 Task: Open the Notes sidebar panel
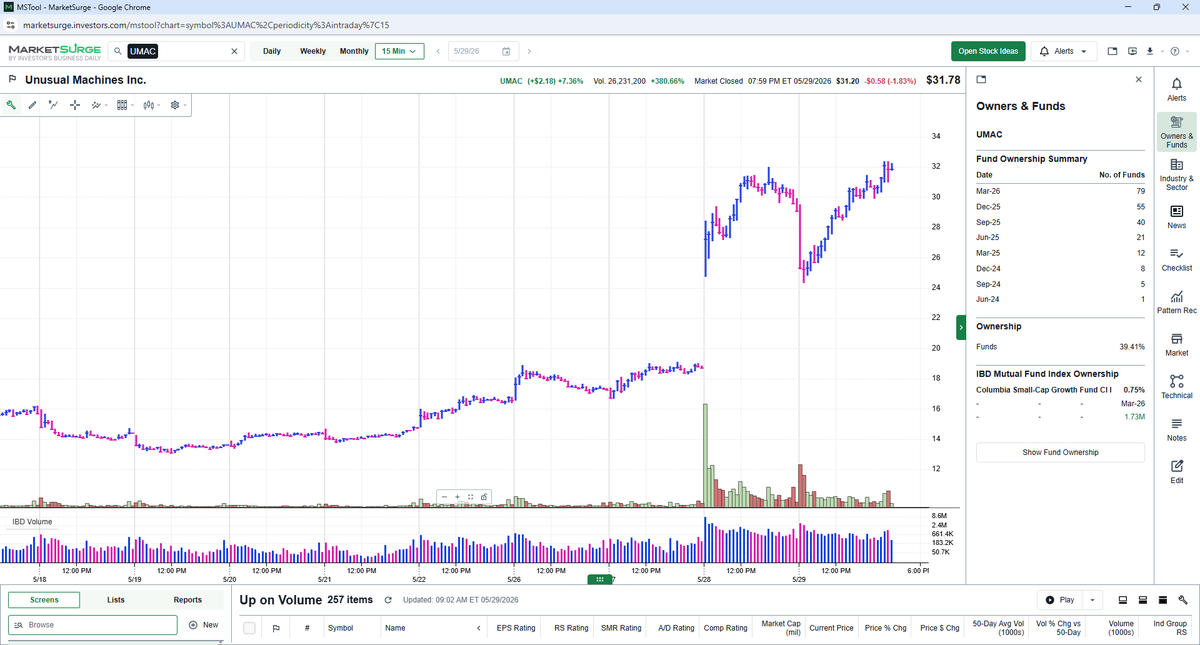tap(1176, 430)
